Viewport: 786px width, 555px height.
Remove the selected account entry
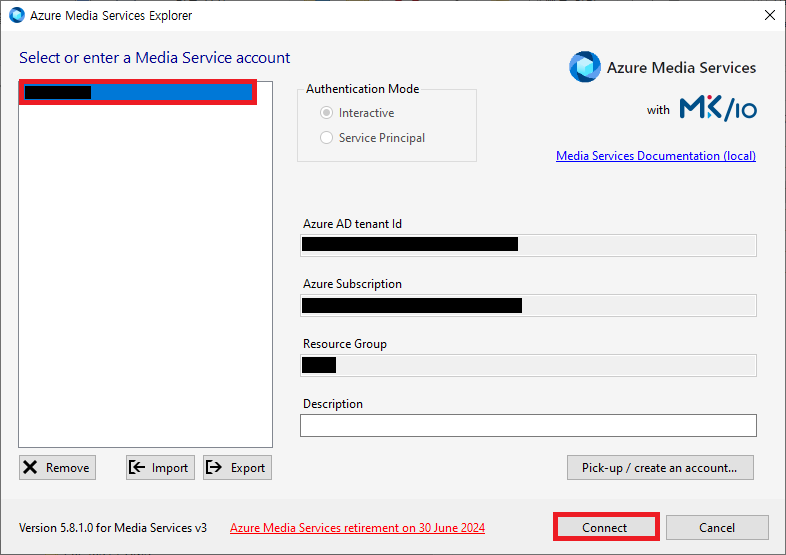(x=58, y=468)
